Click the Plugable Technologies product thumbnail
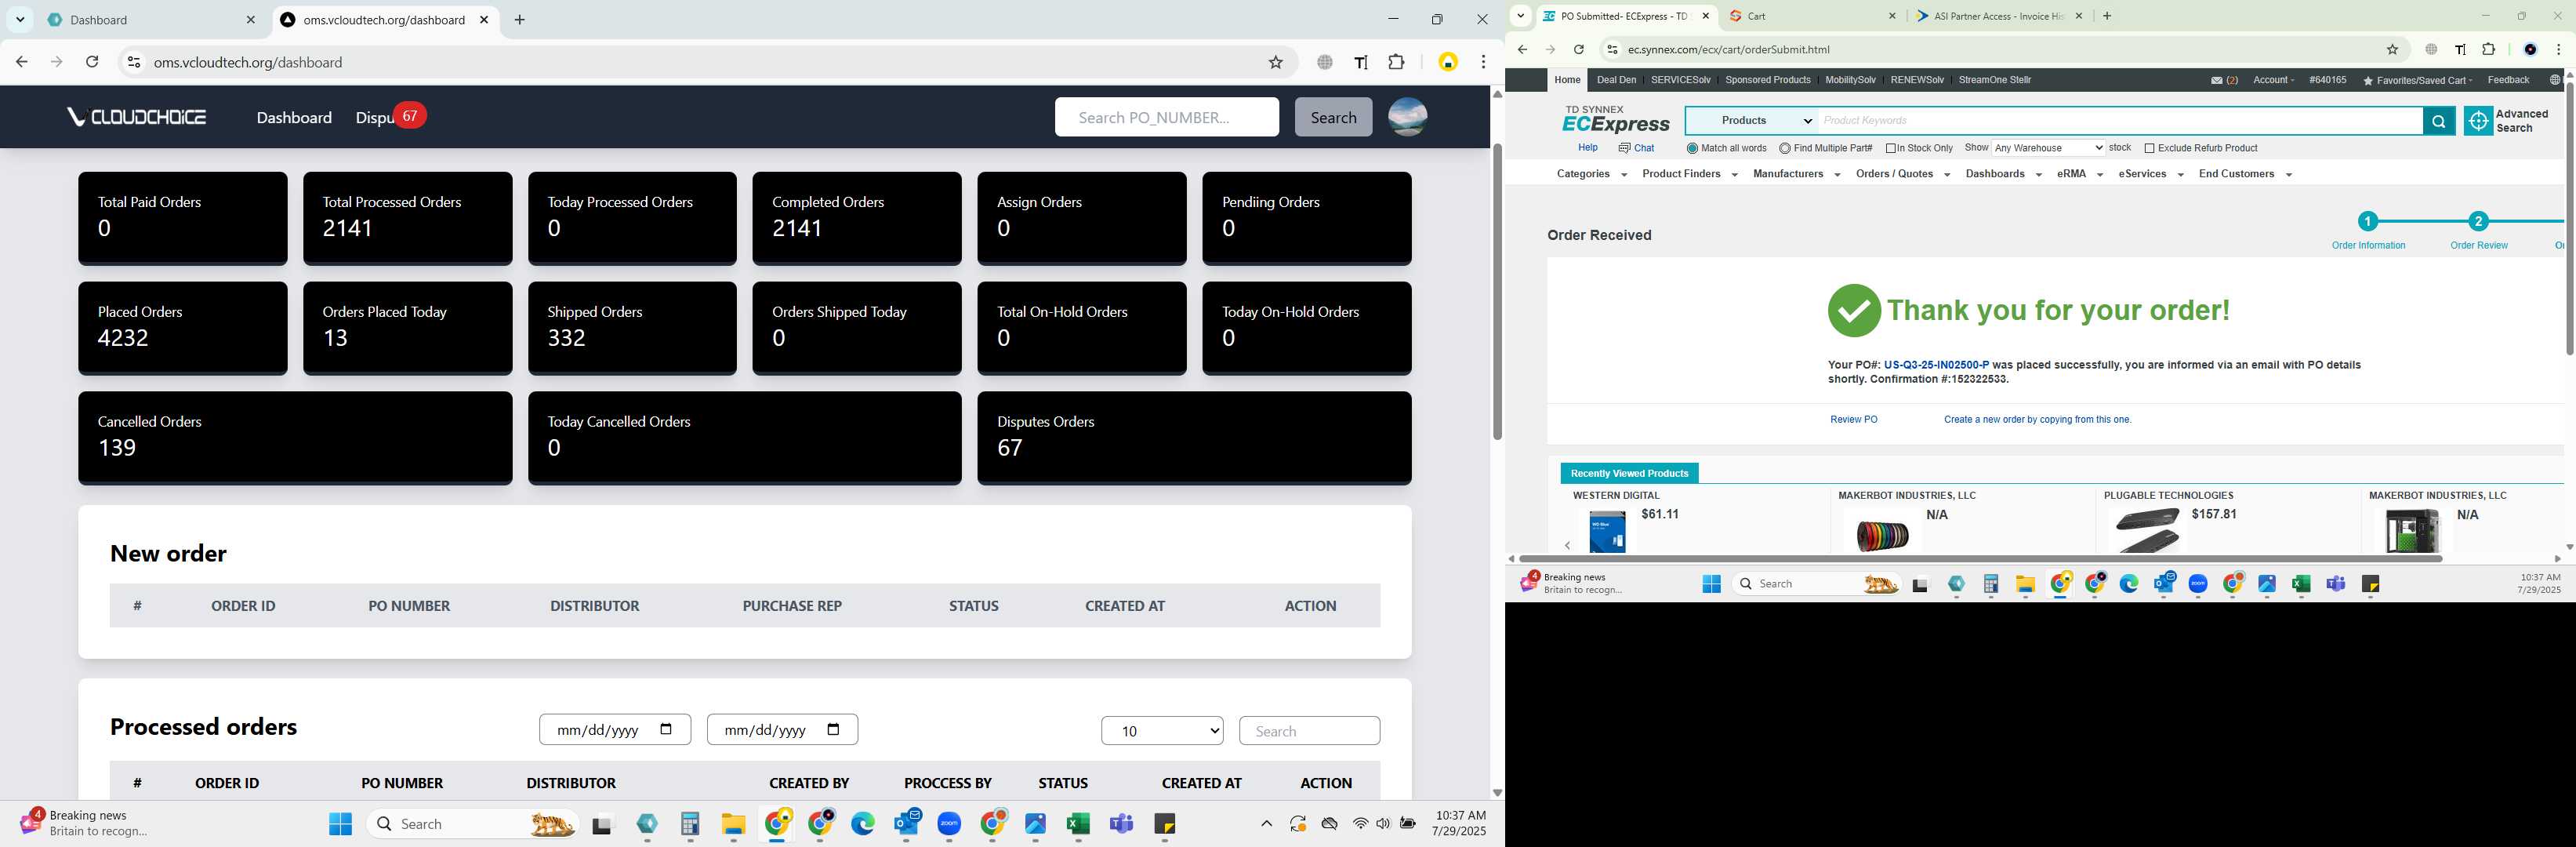The height and width of the screenshot is (847, 2576). tap(2146, 530)
